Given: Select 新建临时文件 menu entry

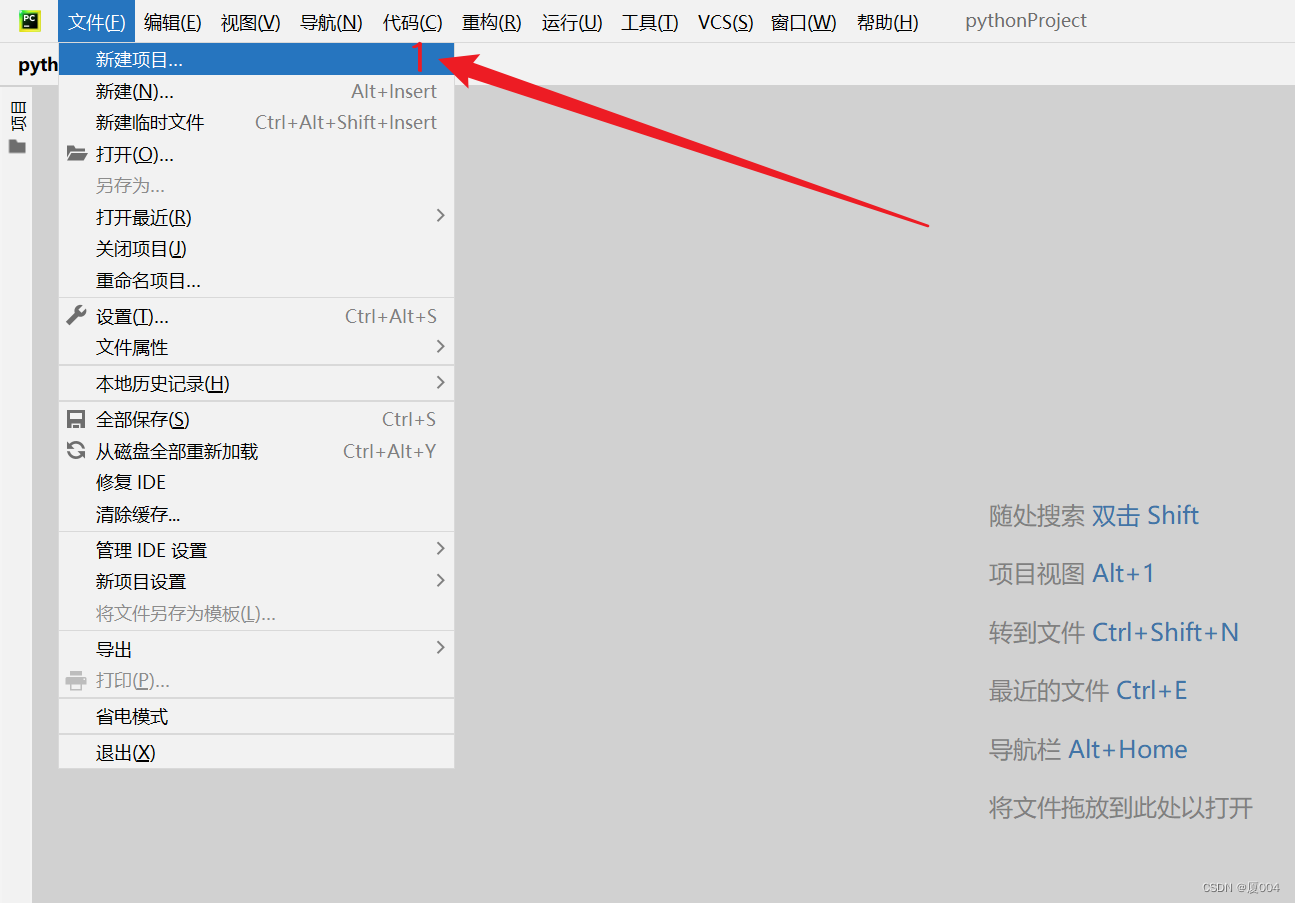Looking at the screenshot, I should [x=256, y=122].
